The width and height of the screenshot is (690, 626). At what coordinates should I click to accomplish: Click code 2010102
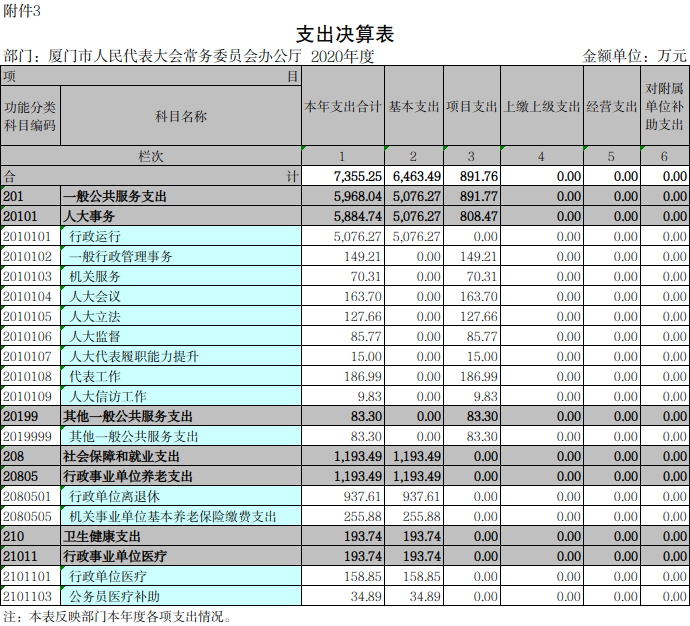(27, 256)
